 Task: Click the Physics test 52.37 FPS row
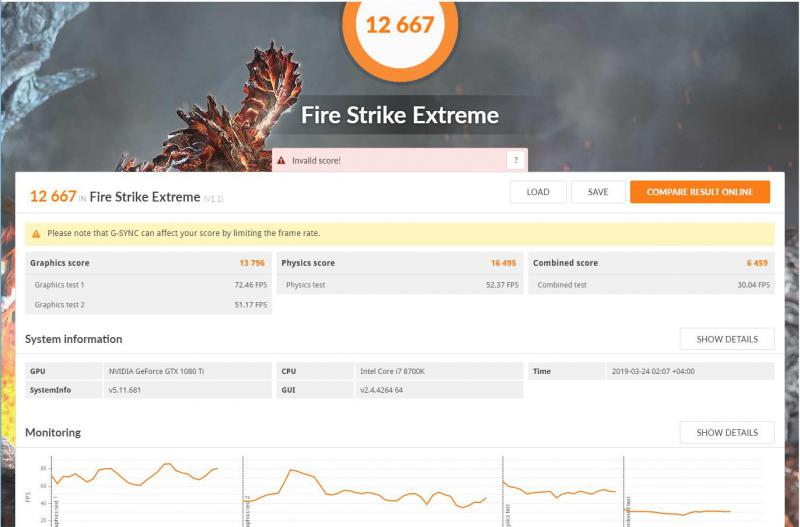(399, 285)
